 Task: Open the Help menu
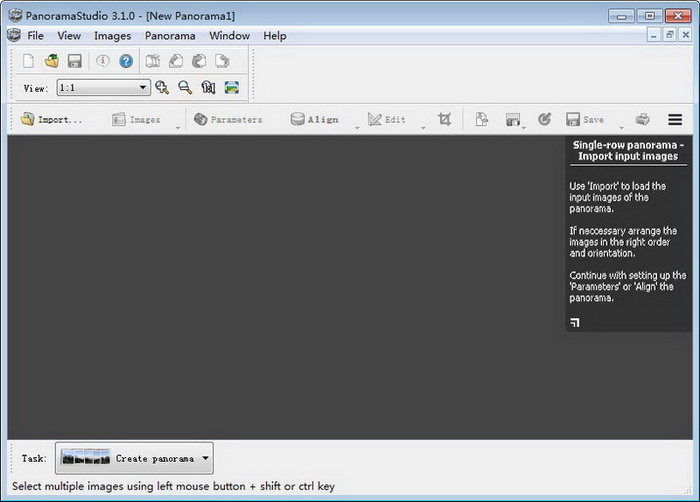[x=275, y=36]
